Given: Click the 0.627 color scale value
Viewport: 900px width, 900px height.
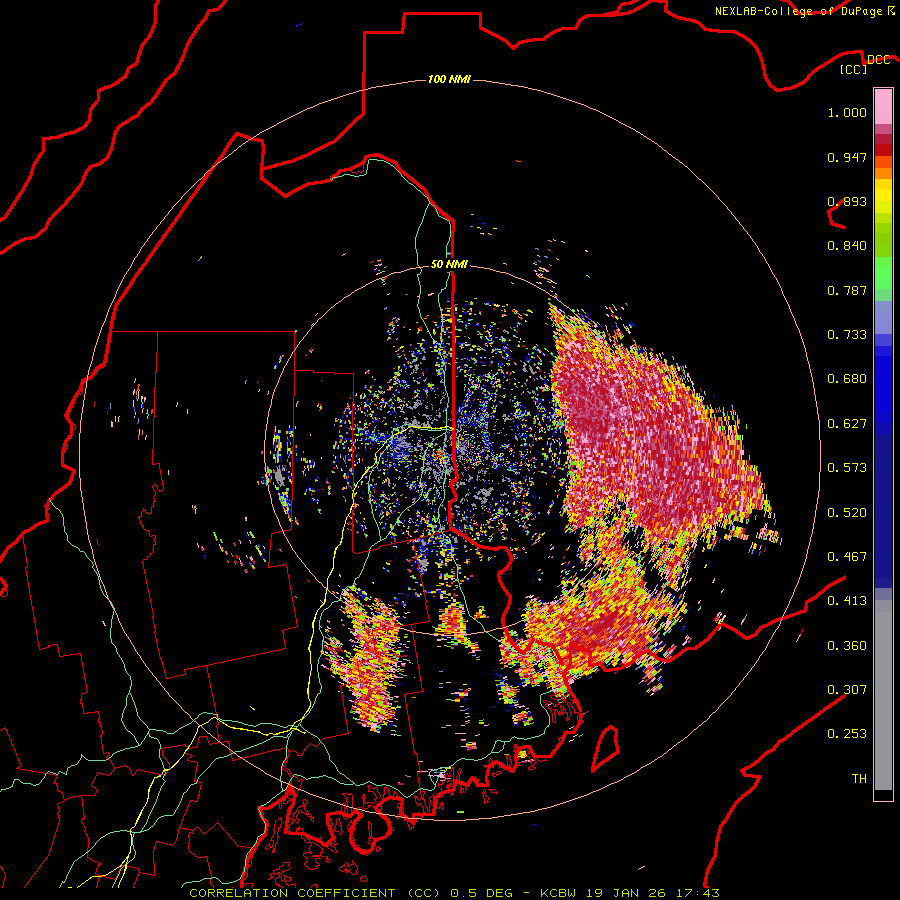Looking at the screenshot, I should (847, 424).
